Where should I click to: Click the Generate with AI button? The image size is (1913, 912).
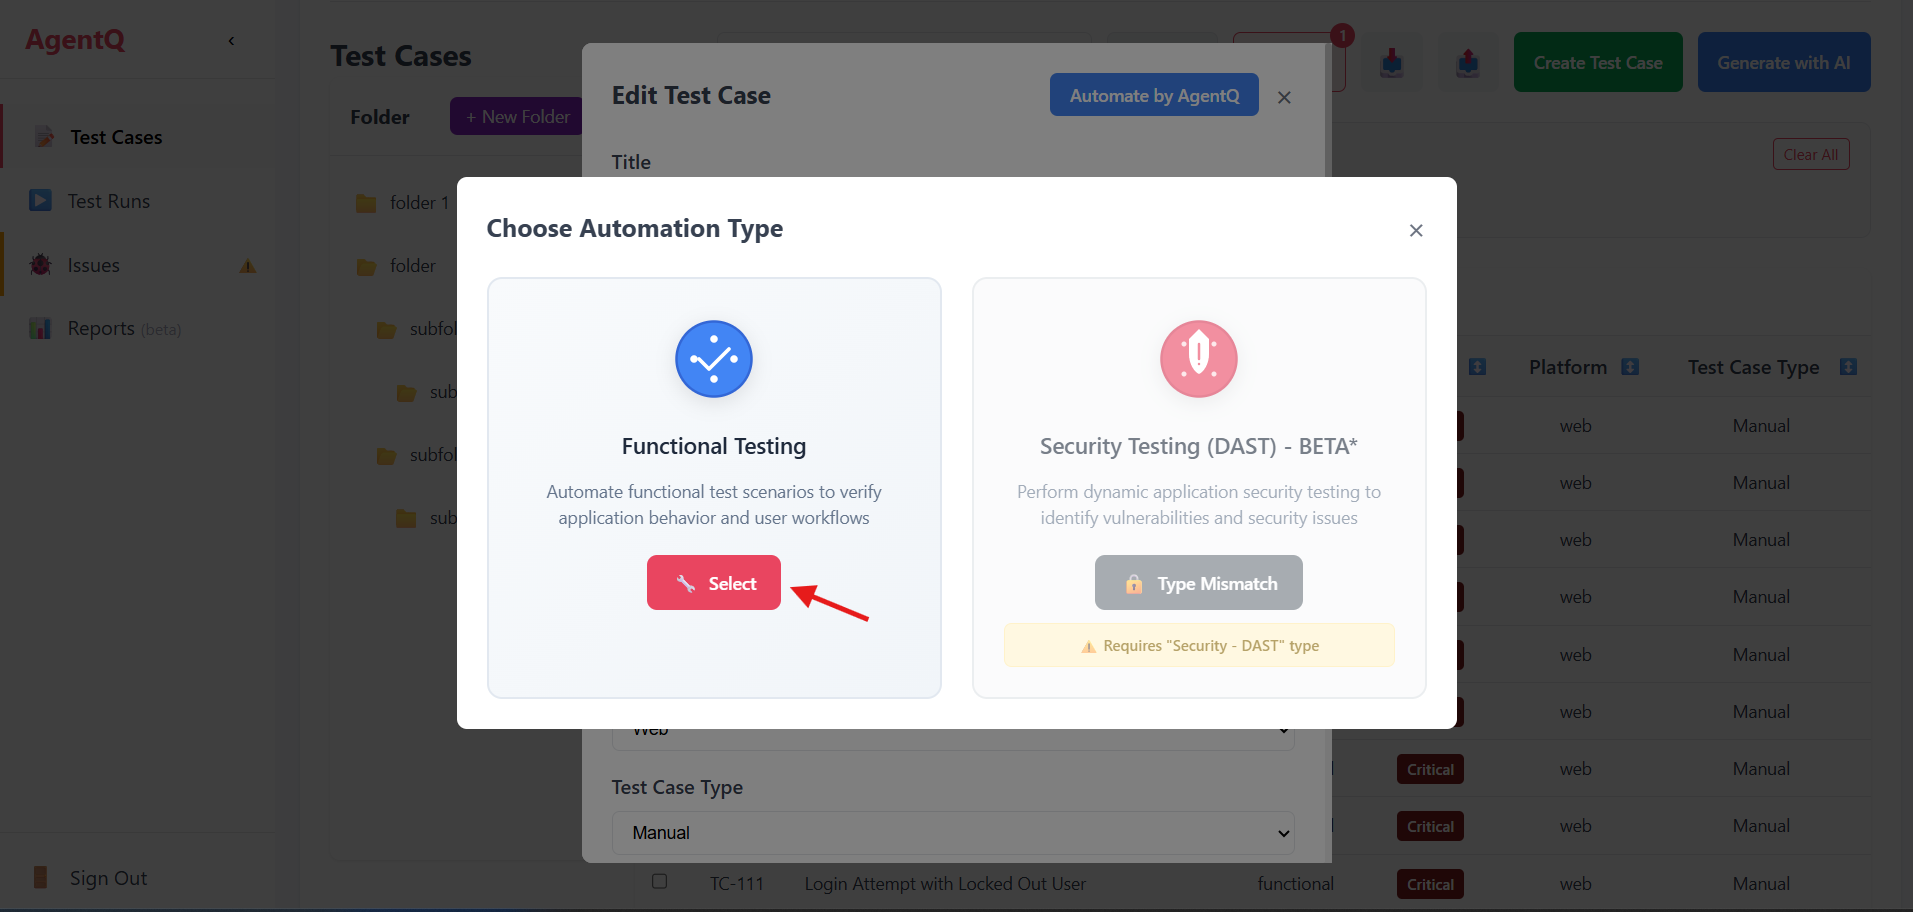pos(1783,61)
